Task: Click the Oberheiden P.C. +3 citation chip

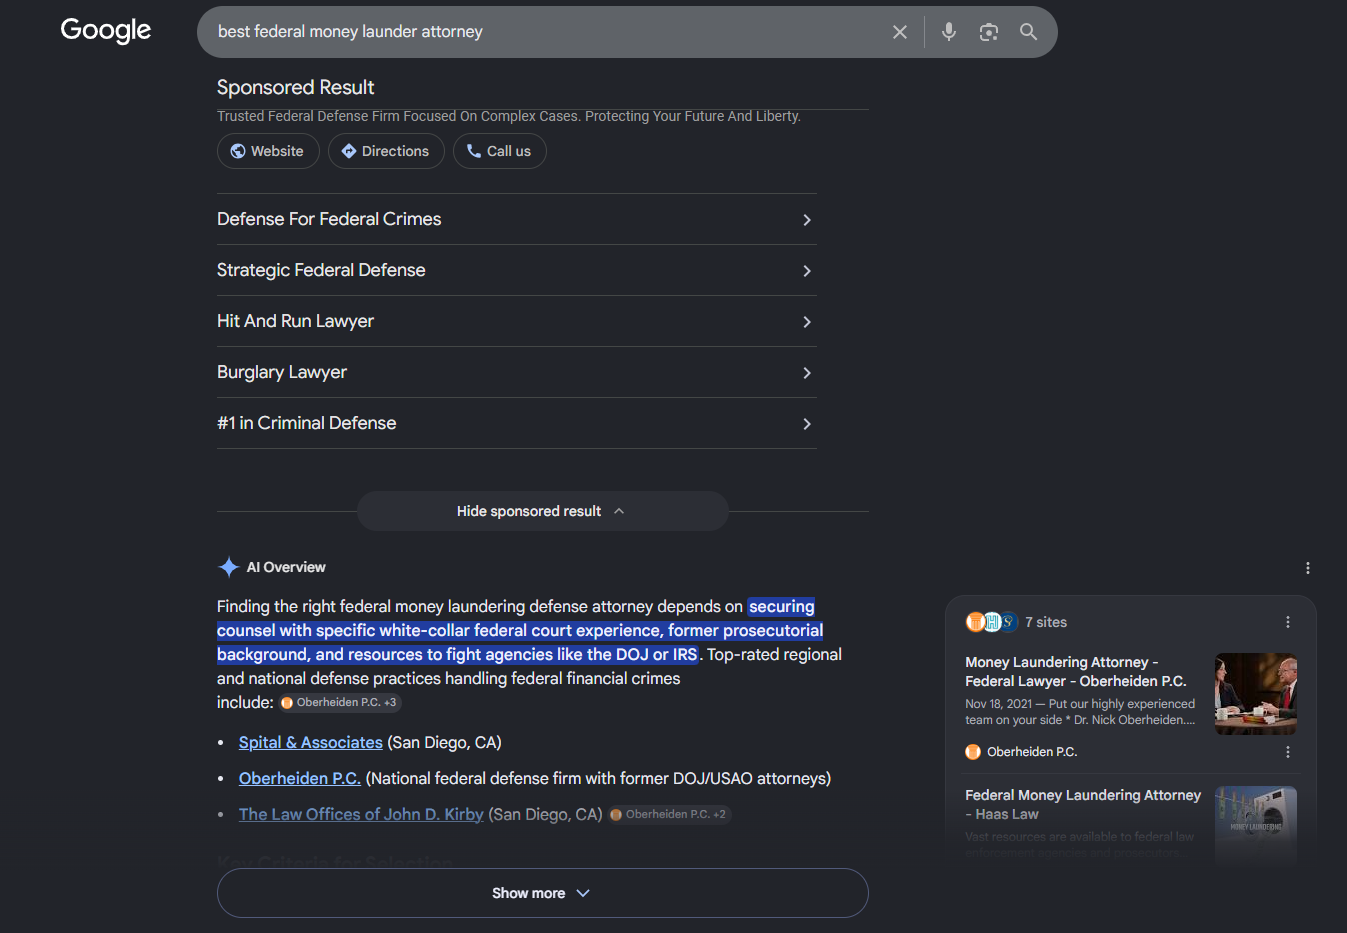Action: tap(340, 703)
